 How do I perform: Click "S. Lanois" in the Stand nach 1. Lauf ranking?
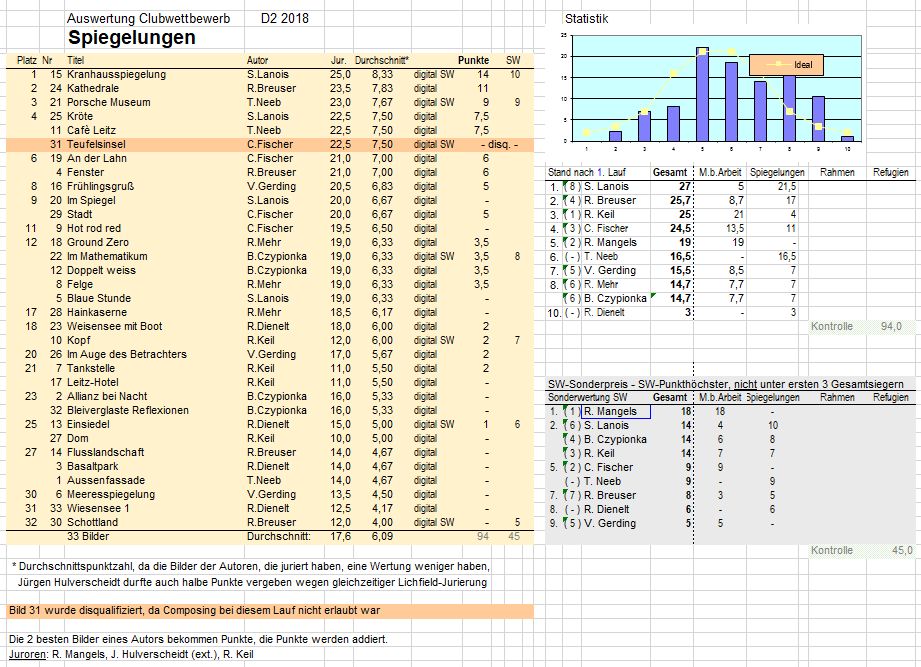coord(606,187)
